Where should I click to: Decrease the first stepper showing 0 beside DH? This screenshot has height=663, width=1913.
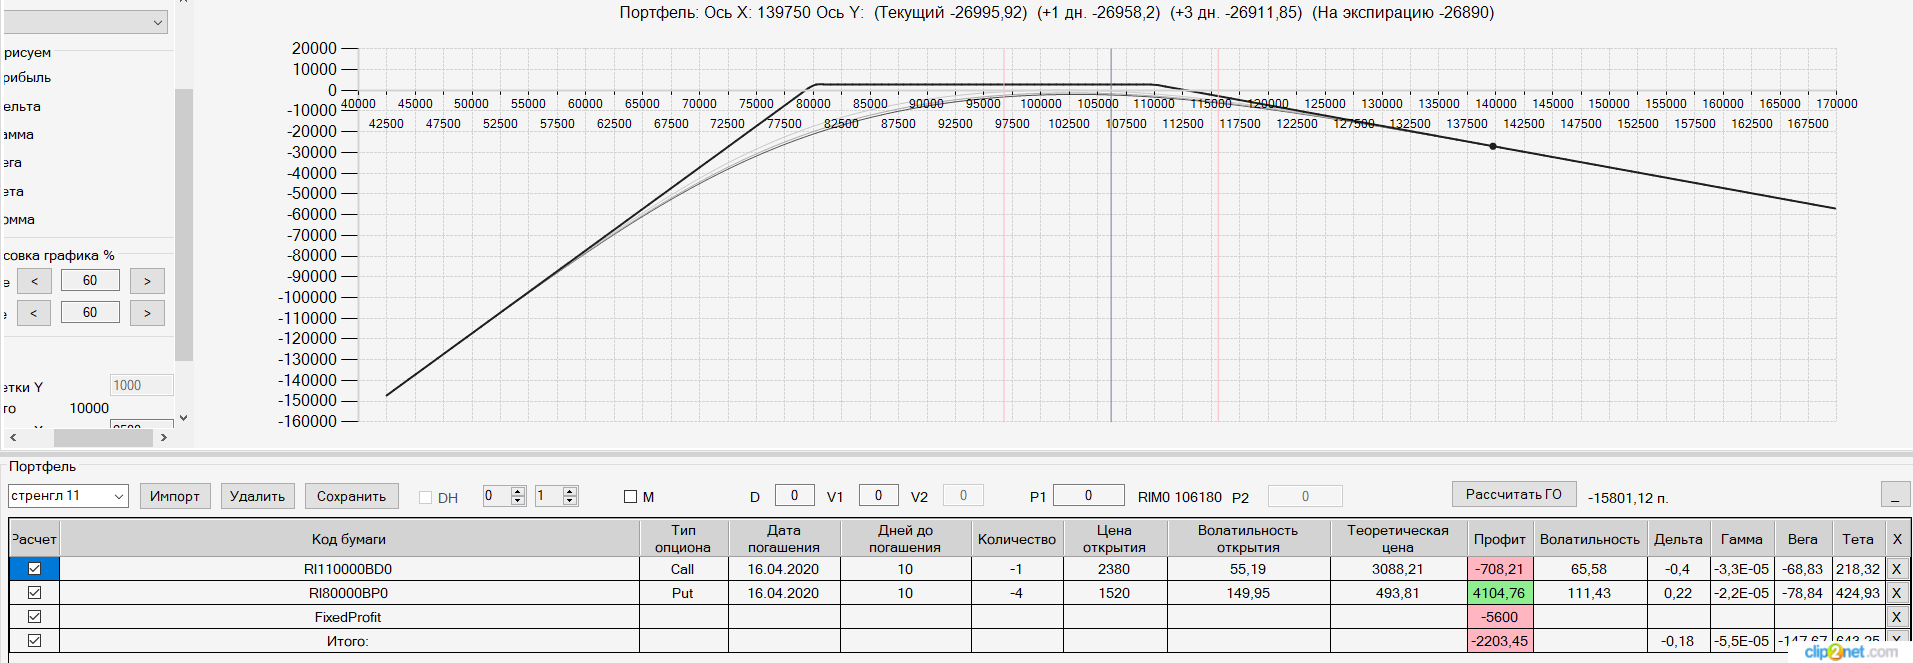click(518, 500)
